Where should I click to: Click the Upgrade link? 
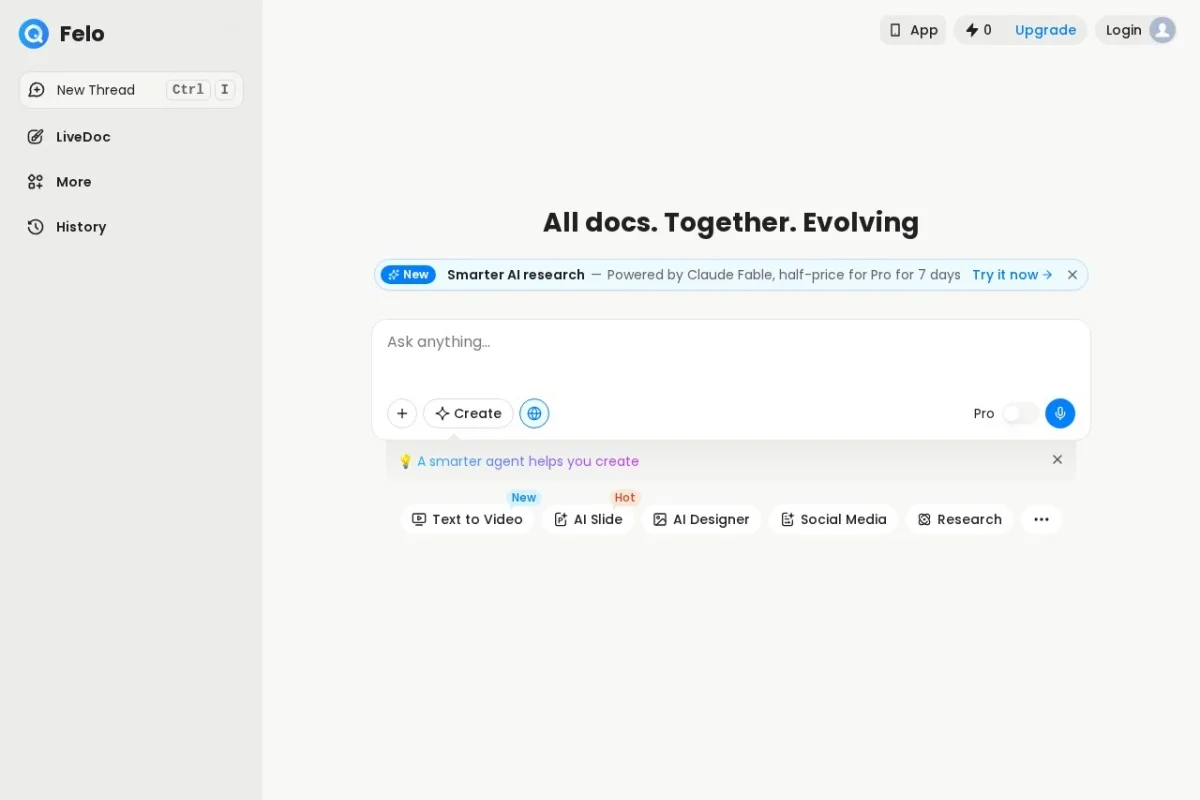[1045, 30]
